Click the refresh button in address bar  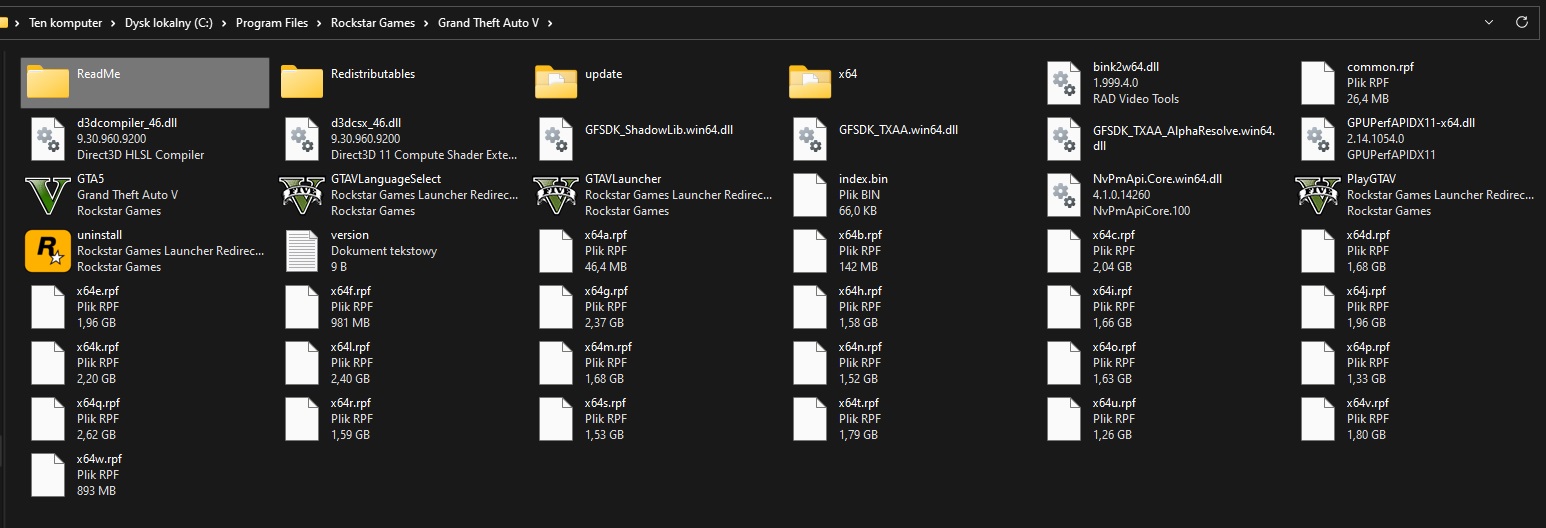pos(1522,21)
